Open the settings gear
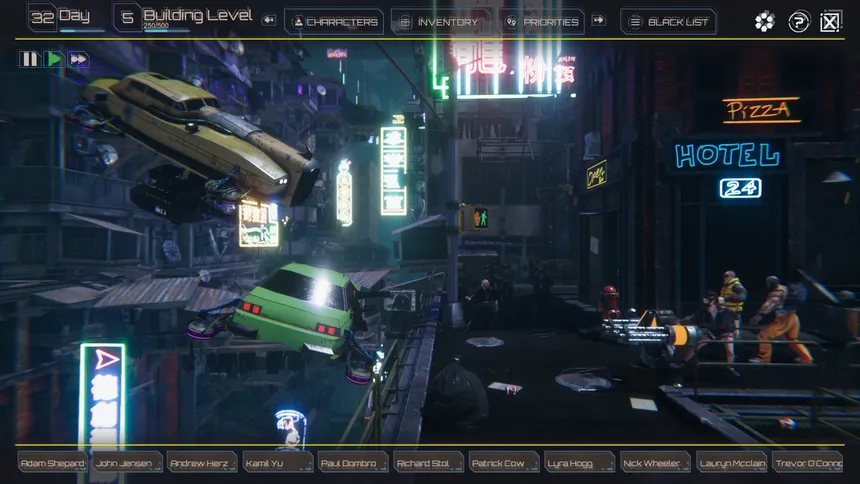Image resolution: width=860 pixels, height=484 pixels. 765,22
